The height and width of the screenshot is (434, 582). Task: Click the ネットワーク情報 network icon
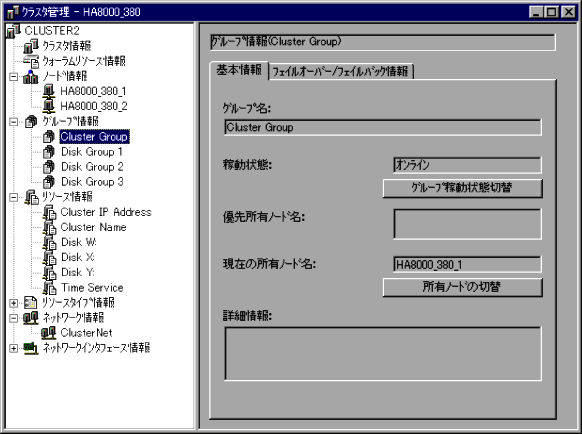31,318
